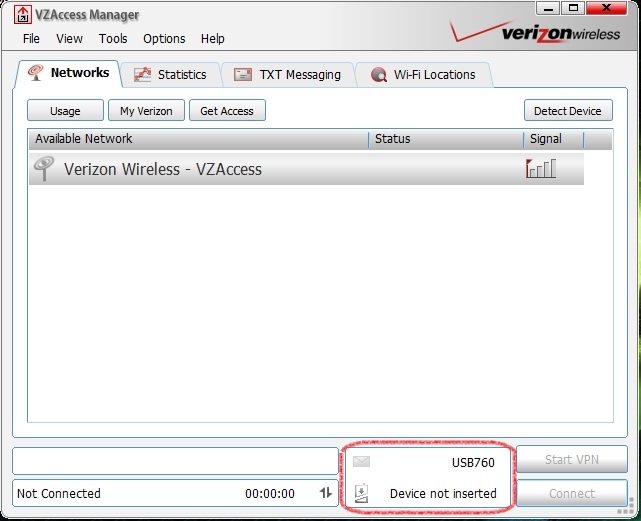Maximize the VZAccess Manager window
Image resolution: width=641 pixels, height=521 pixels.
tap(574, 8)
